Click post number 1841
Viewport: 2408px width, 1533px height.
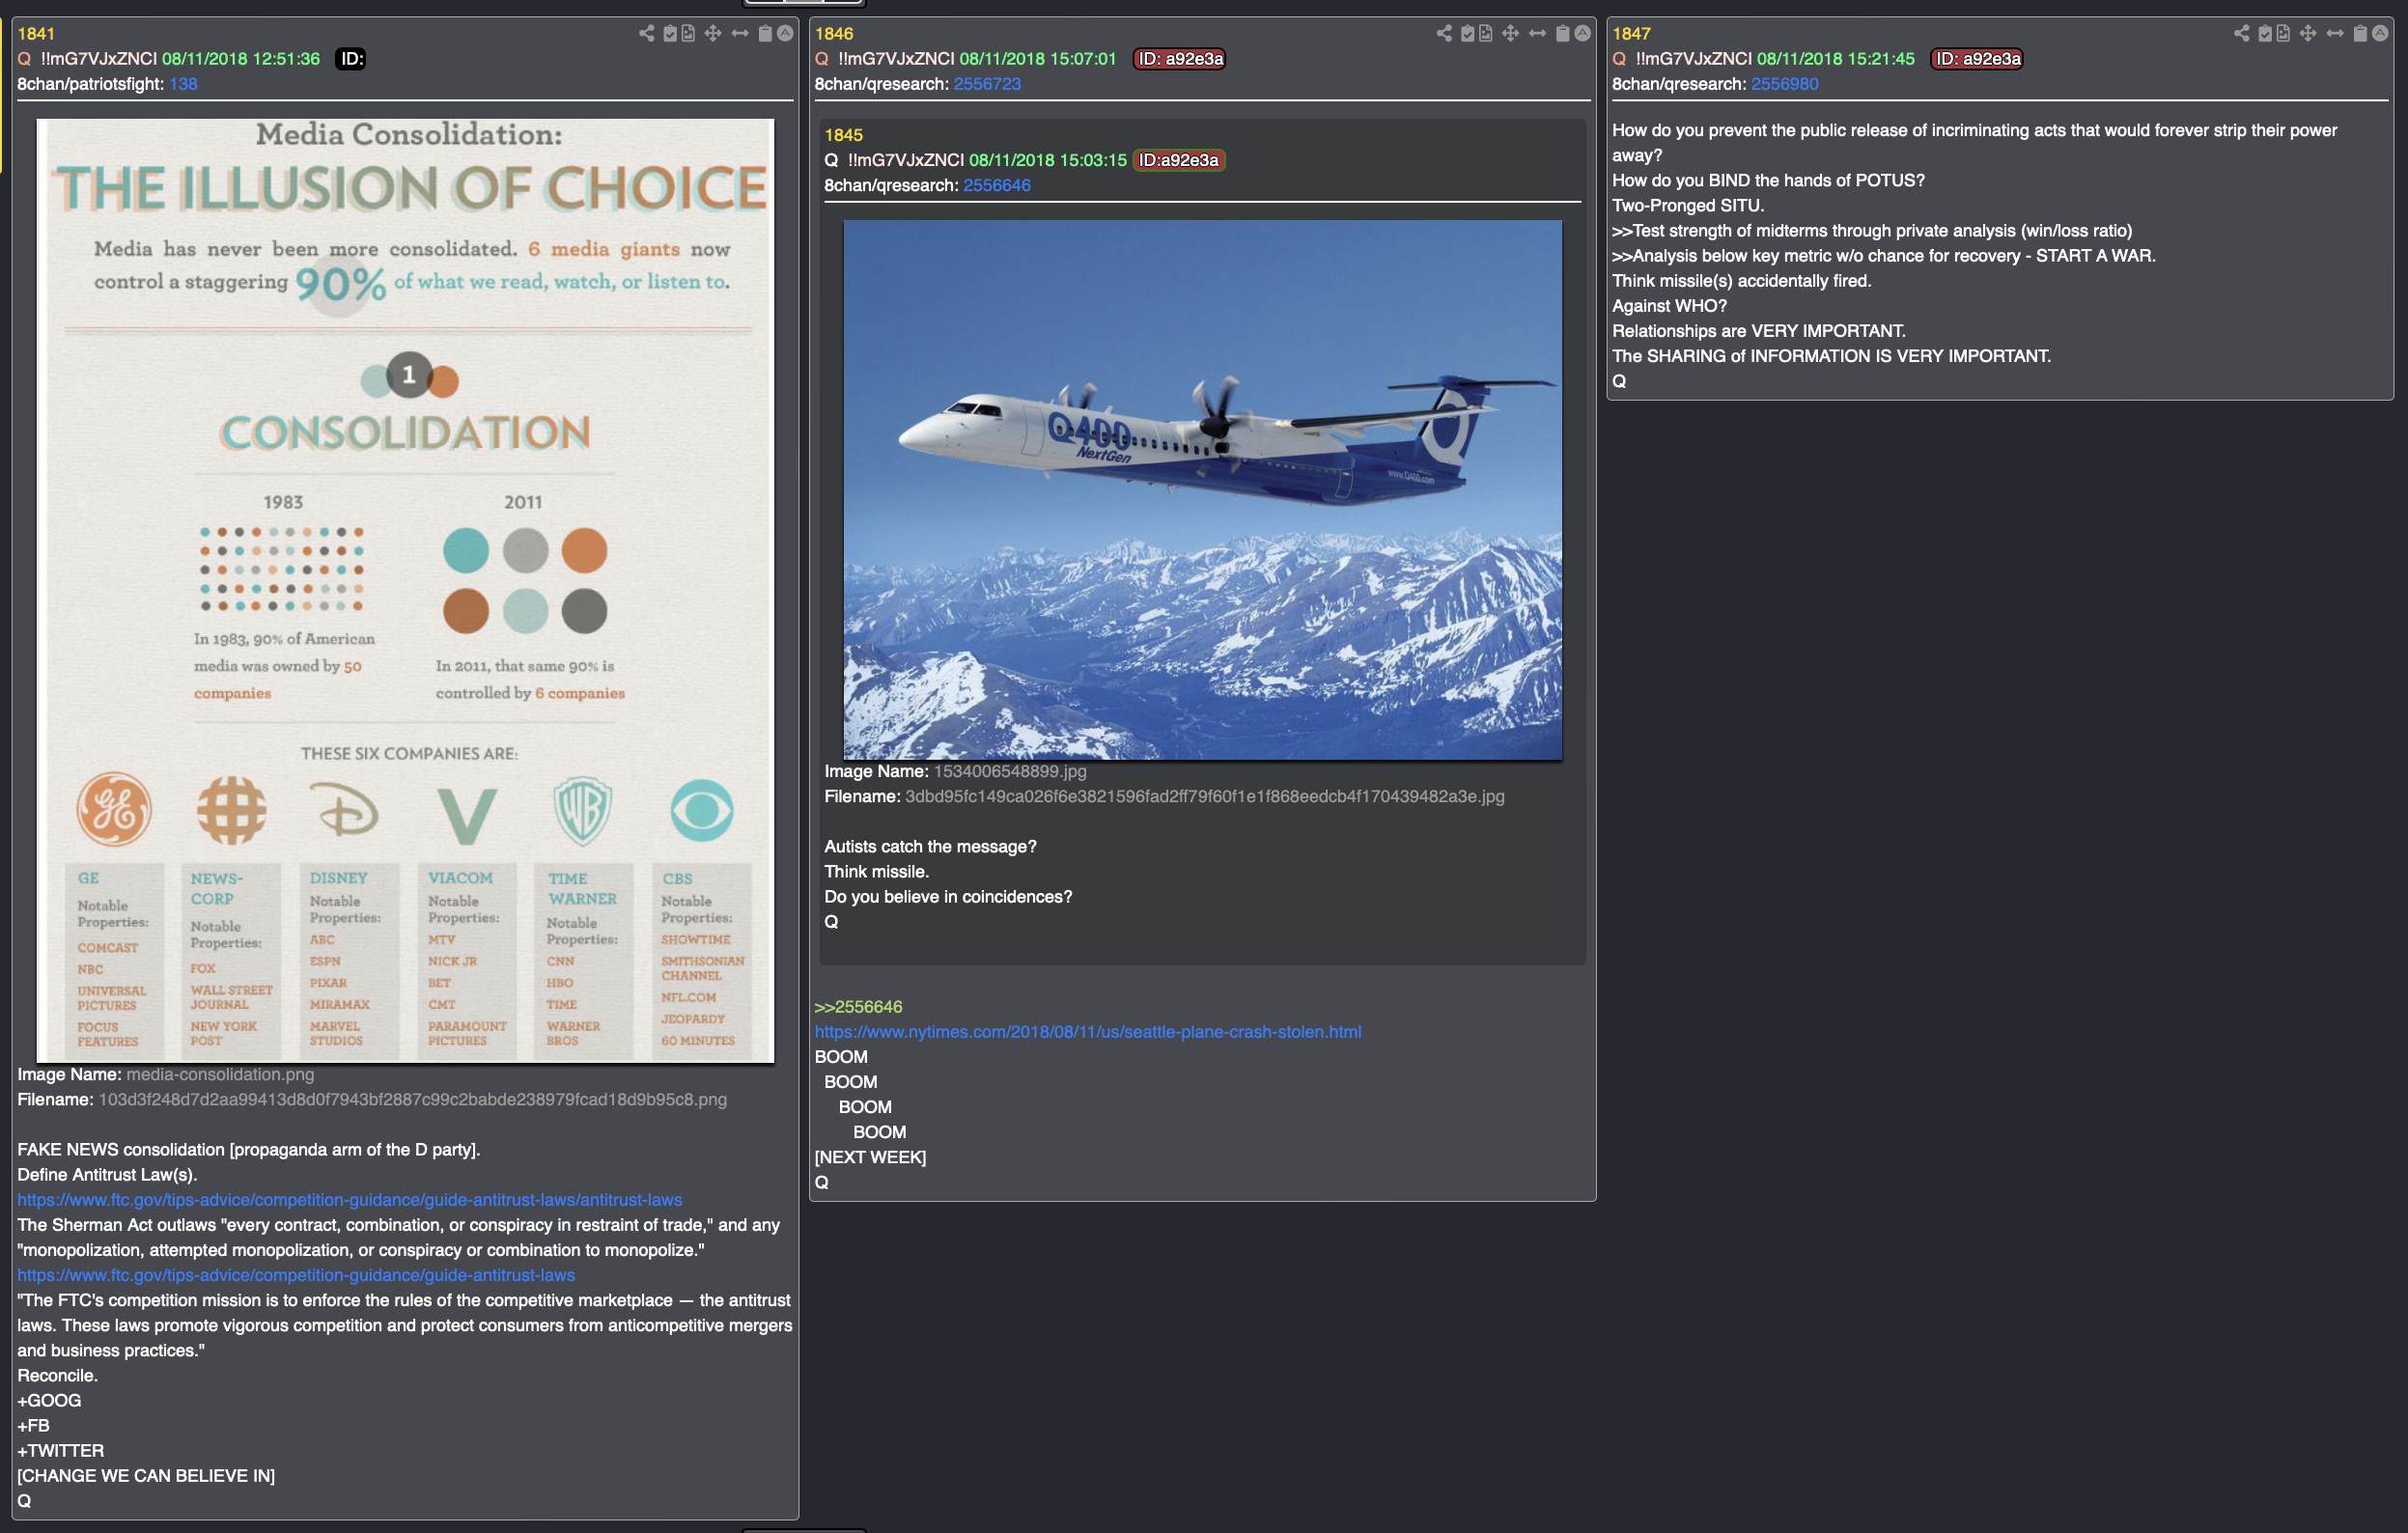coord(36,34)
